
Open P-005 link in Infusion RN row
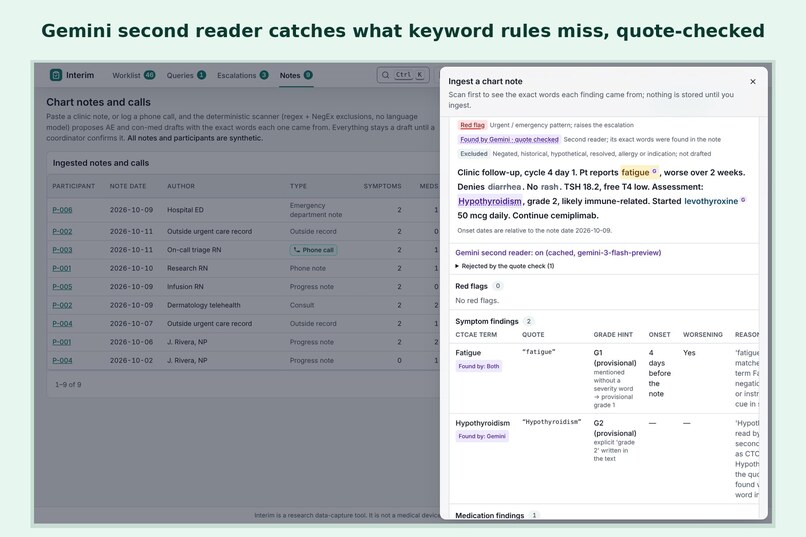point(62,287)
